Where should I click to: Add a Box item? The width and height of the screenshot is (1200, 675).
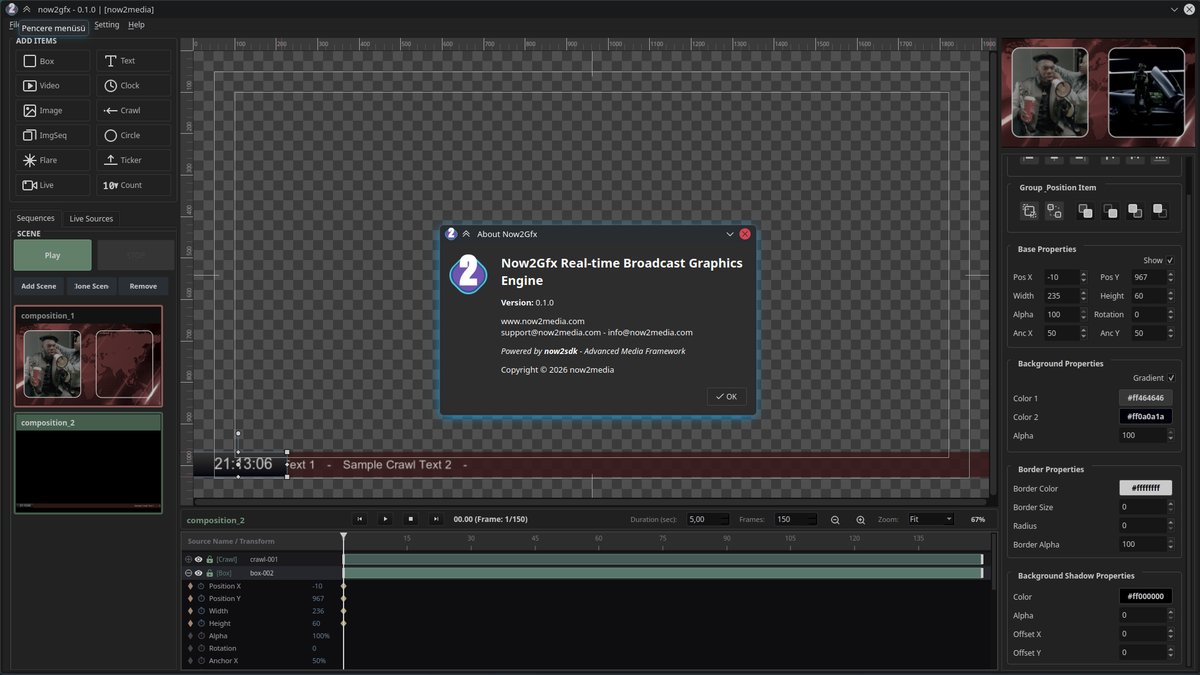(52, 61)
